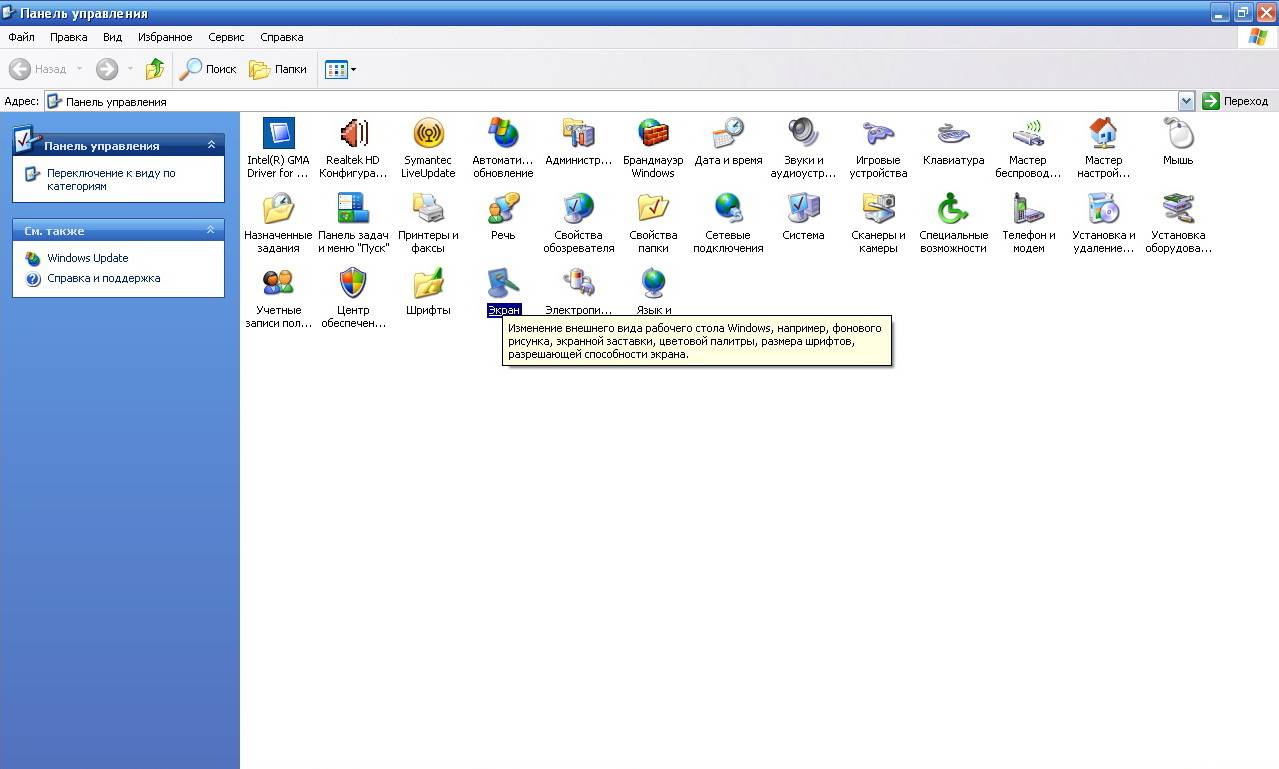Open Установка и удаление программ icon
Viewport: 1279px width, 769px height.
pos(1103,208)
